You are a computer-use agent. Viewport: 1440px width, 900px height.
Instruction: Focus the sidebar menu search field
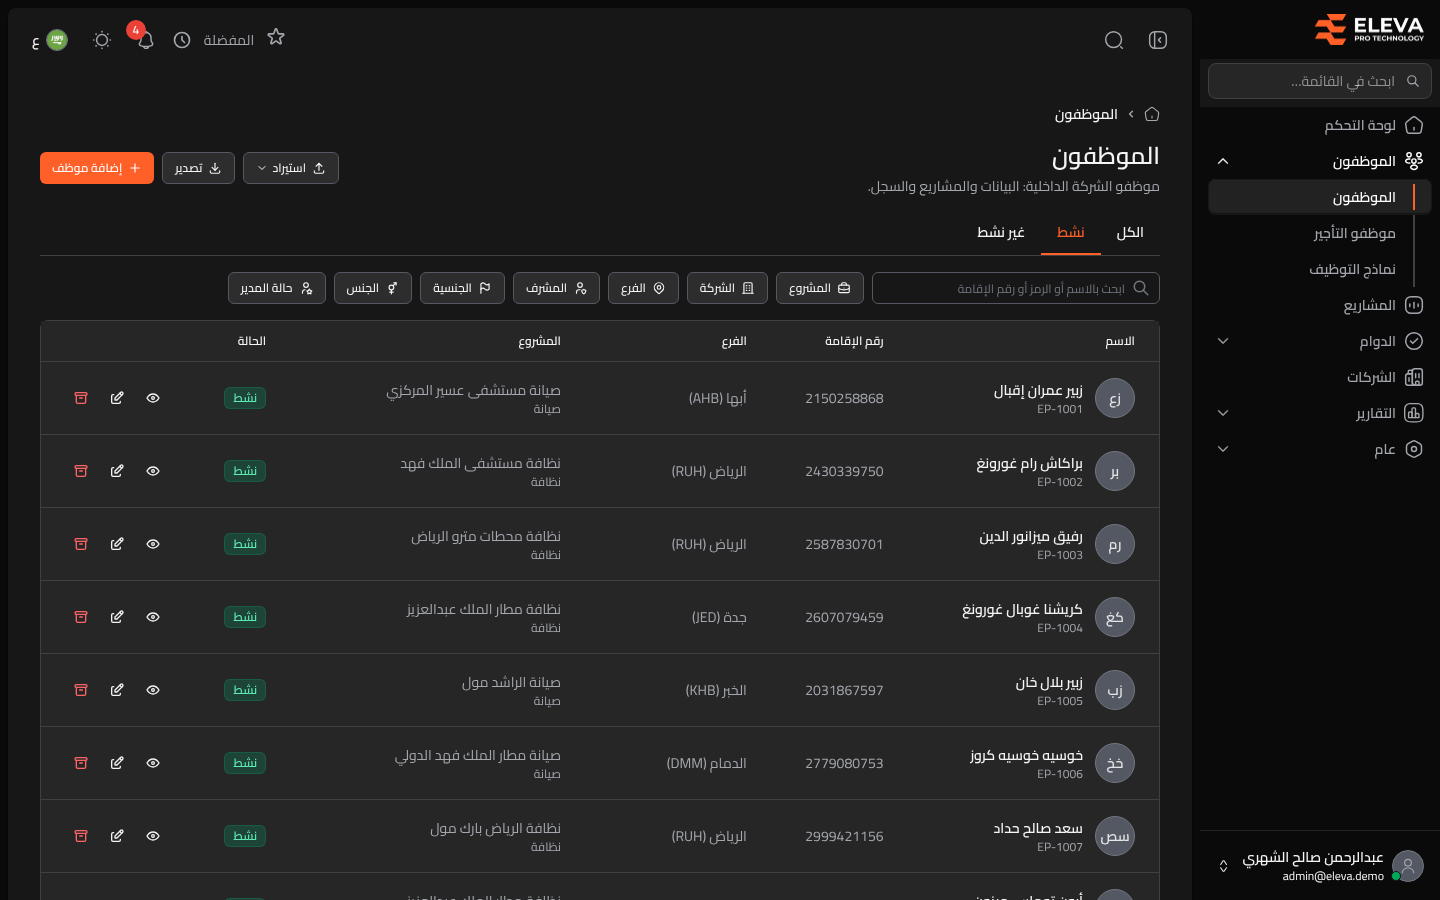1320,81
